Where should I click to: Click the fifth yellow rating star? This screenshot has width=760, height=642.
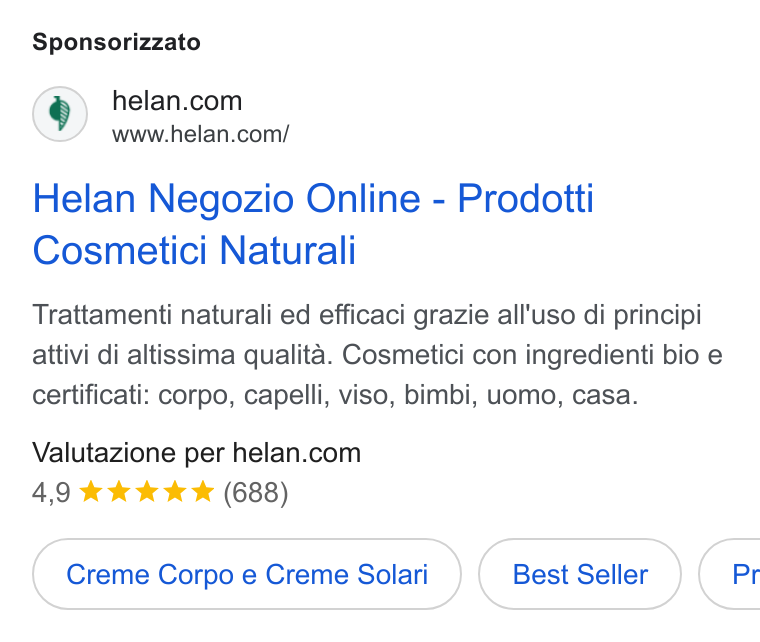pyautogui.click(x=203, y=491)
